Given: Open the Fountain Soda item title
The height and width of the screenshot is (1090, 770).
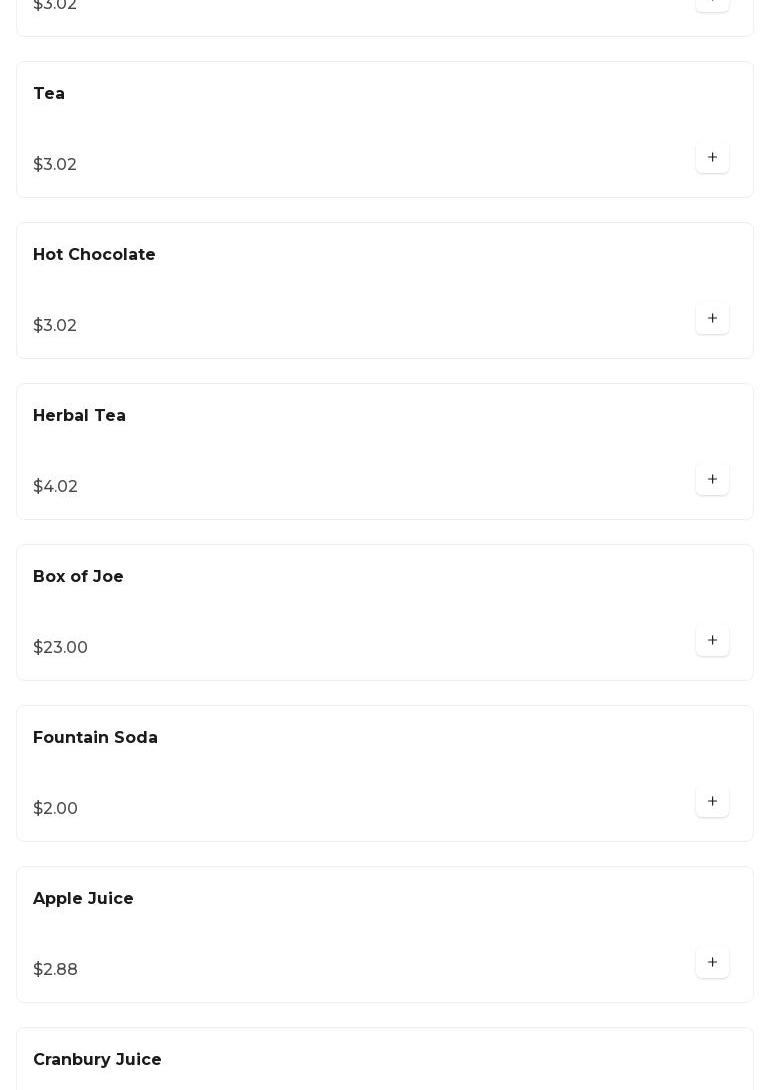Looking at the screenshot, I should [95, 737].
